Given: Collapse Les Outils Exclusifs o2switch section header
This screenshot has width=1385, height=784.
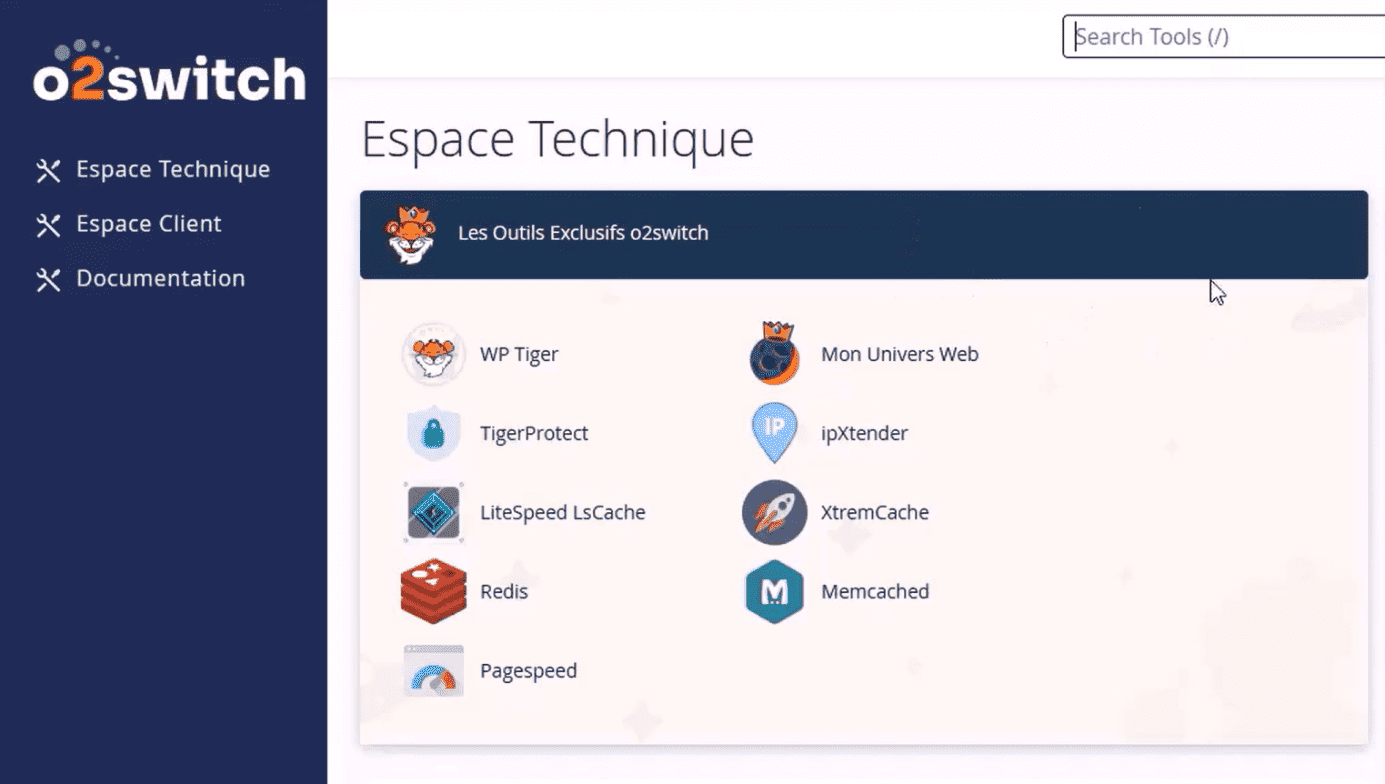Looking at the screenshot, I should click(864, 235).
